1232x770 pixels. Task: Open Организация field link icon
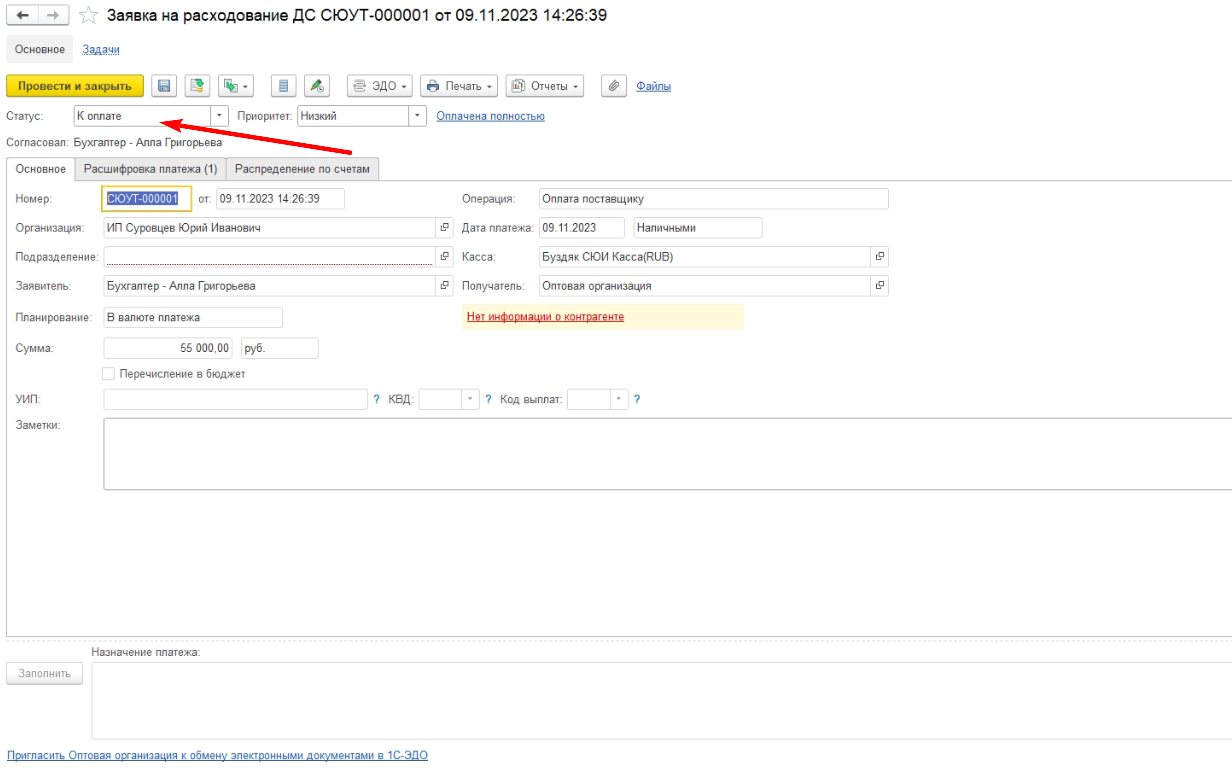pyautogui.click(x=445, y=228)
